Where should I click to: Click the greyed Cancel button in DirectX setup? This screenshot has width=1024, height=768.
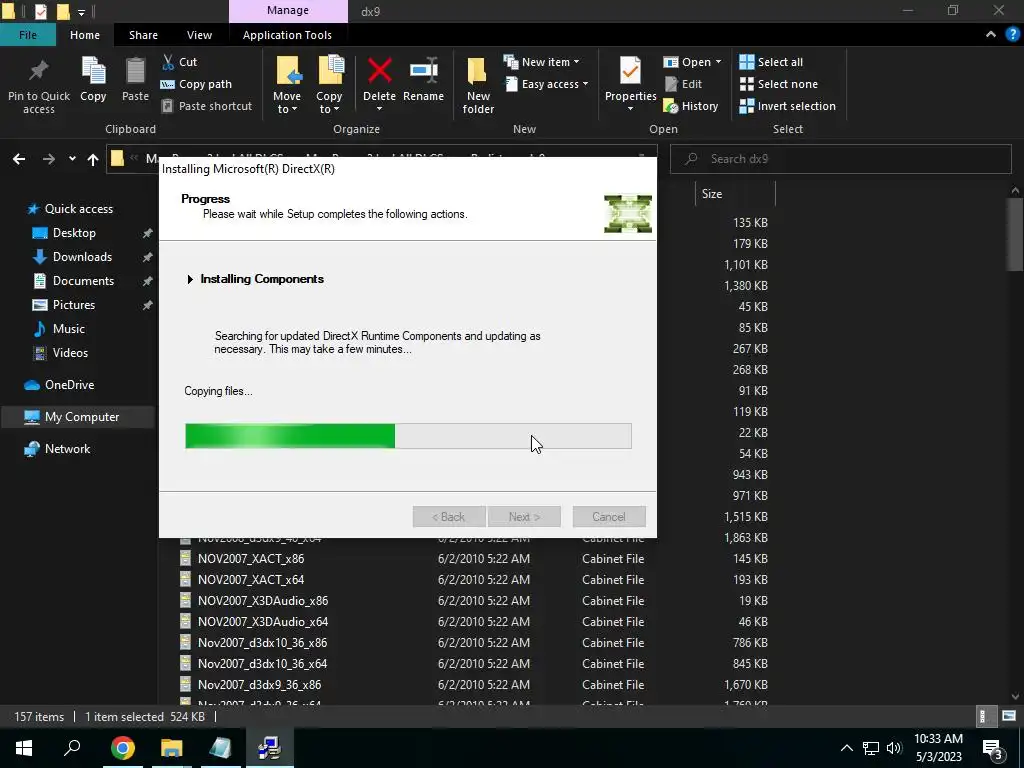[609, 517]
